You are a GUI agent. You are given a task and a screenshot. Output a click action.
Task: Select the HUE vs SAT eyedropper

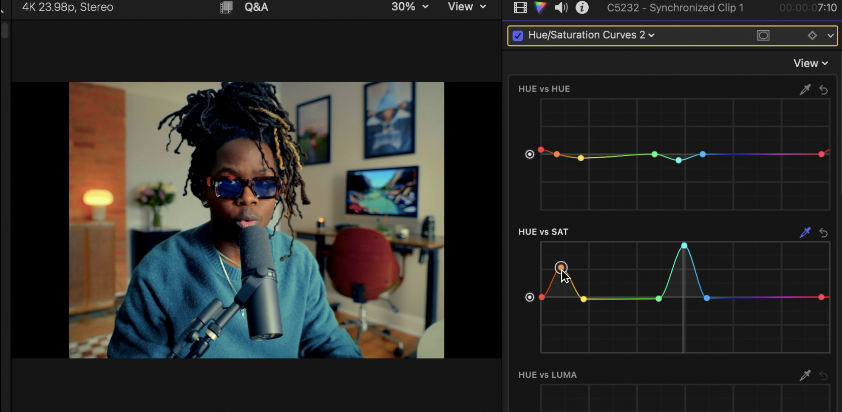[x=804, y=233]
